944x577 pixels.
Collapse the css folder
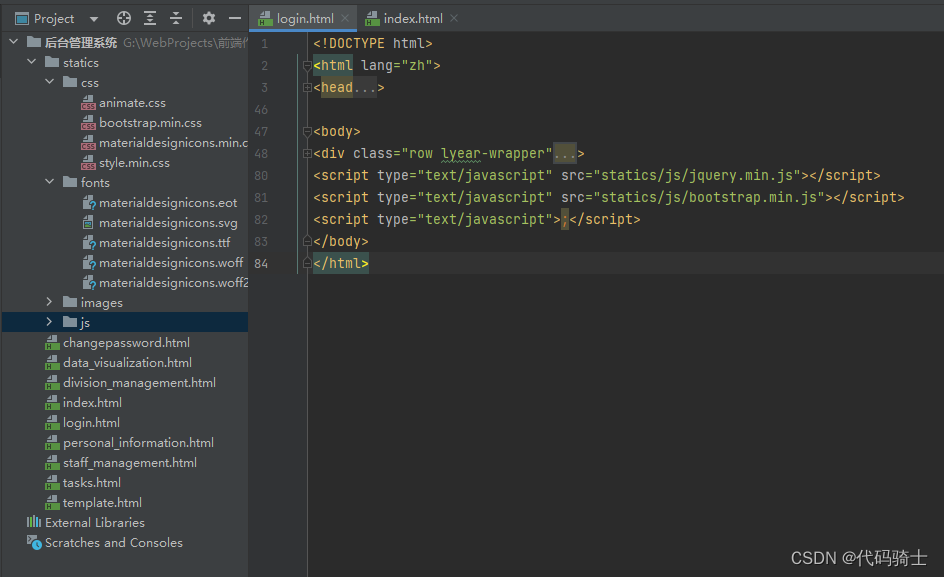click(50, 82)
